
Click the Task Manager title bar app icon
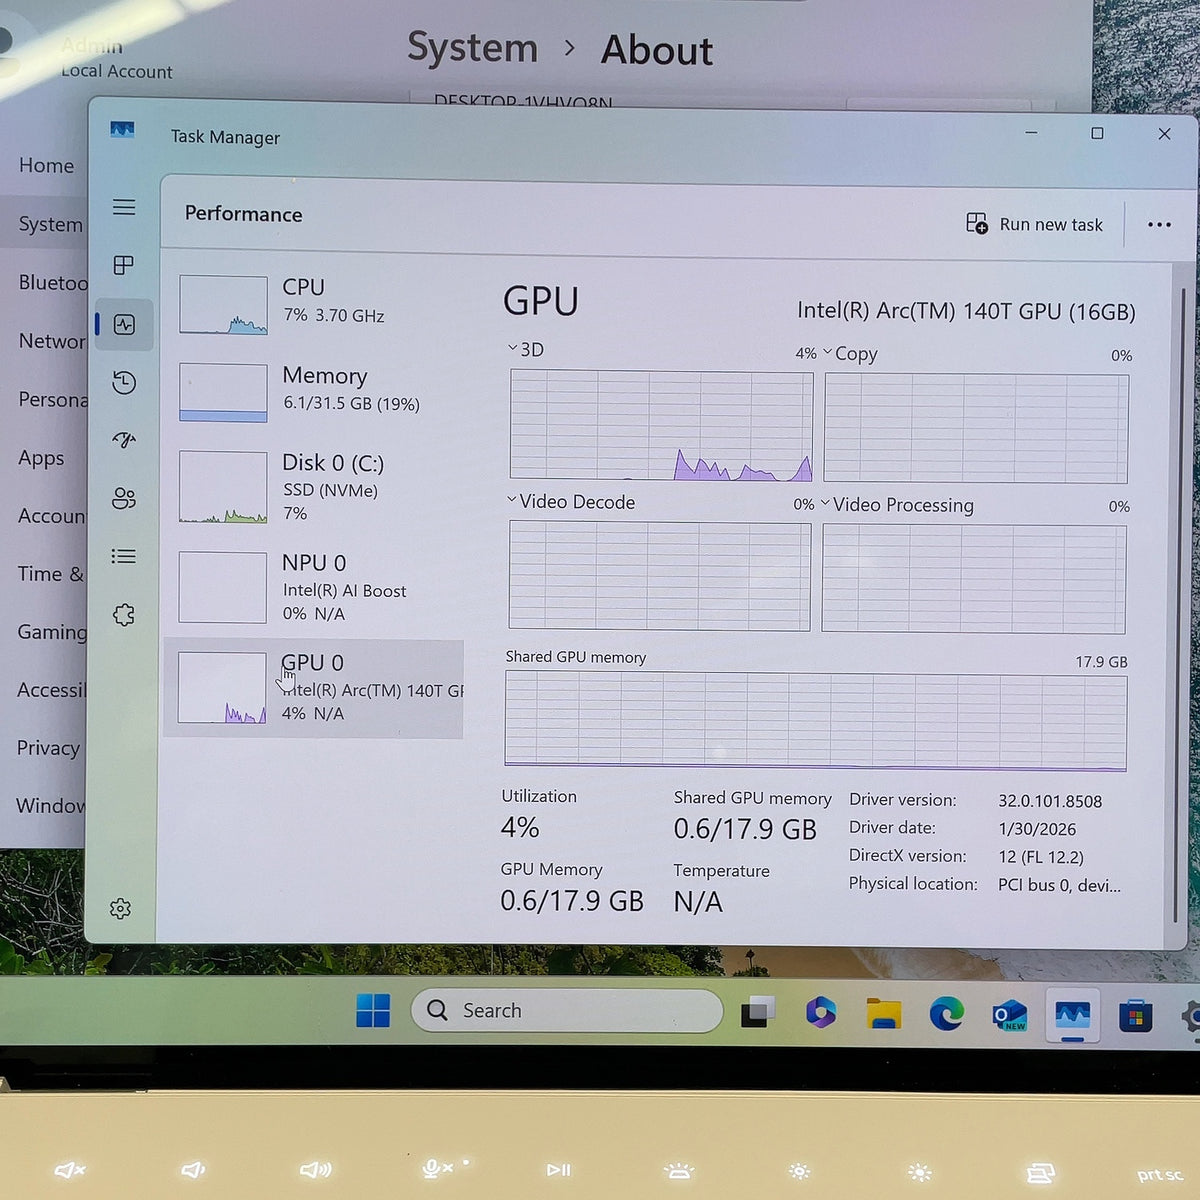tap(122, 130)
